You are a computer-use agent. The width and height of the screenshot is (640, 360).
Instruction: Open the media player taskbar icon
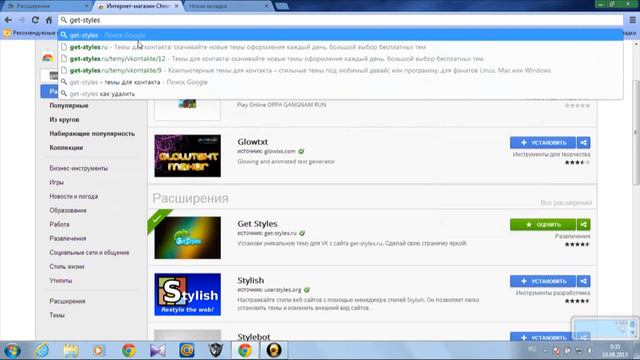99,351
